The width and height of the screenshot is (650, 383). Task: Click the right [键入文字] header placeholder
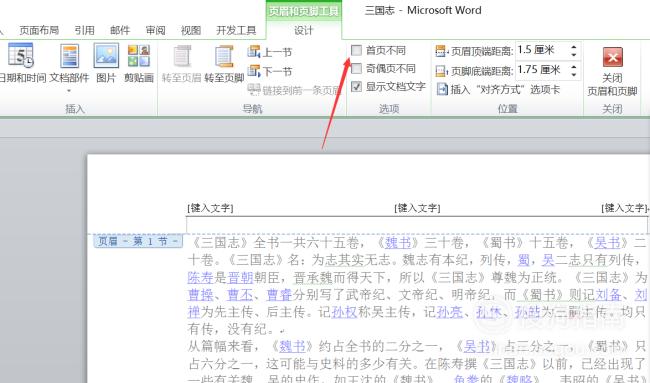pyautogui.click(x=624, y=208)
